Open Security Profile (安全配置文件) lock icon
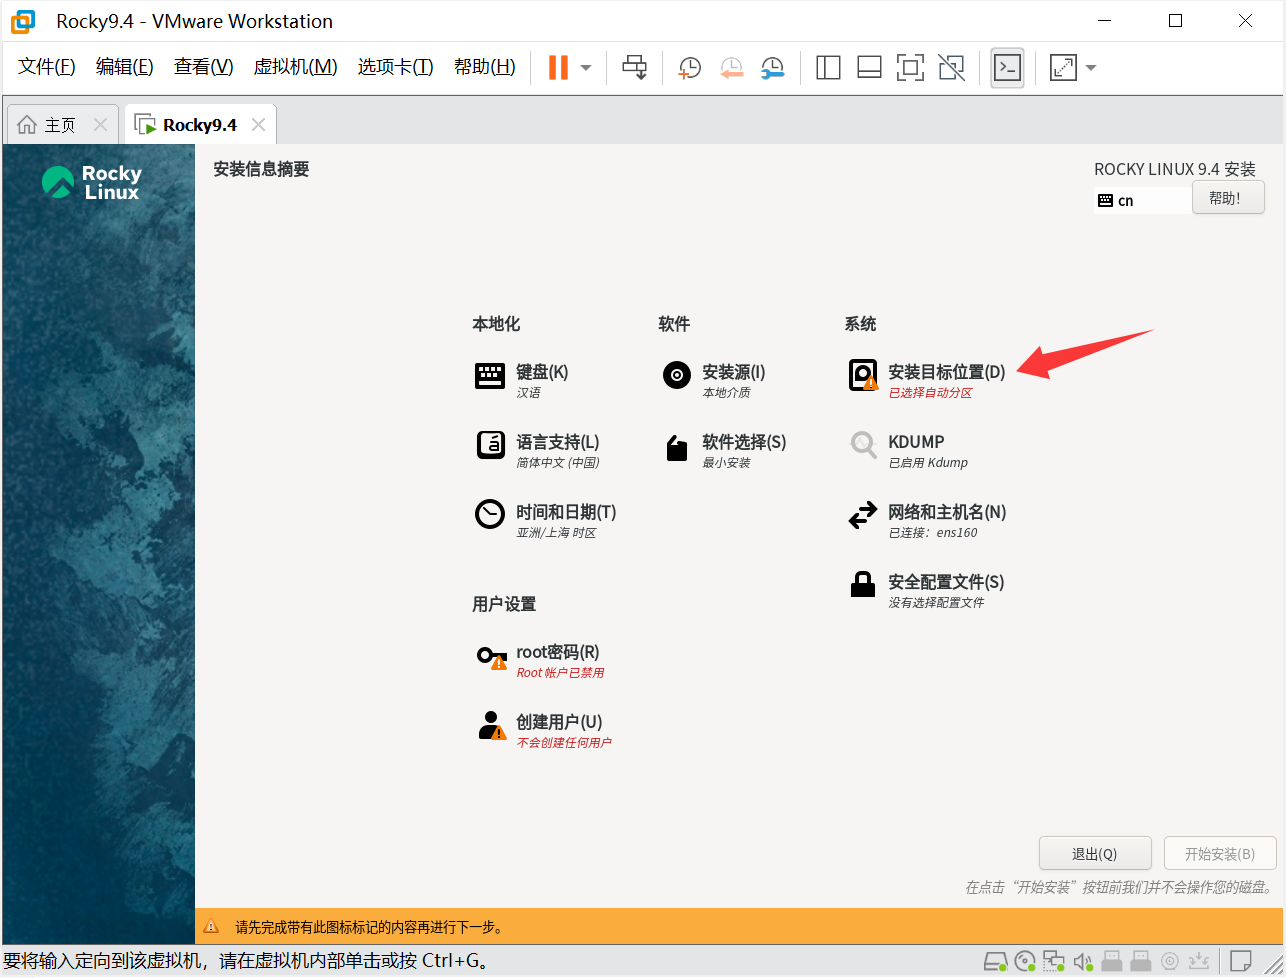1286x978 pixels. tap(862, 585)
